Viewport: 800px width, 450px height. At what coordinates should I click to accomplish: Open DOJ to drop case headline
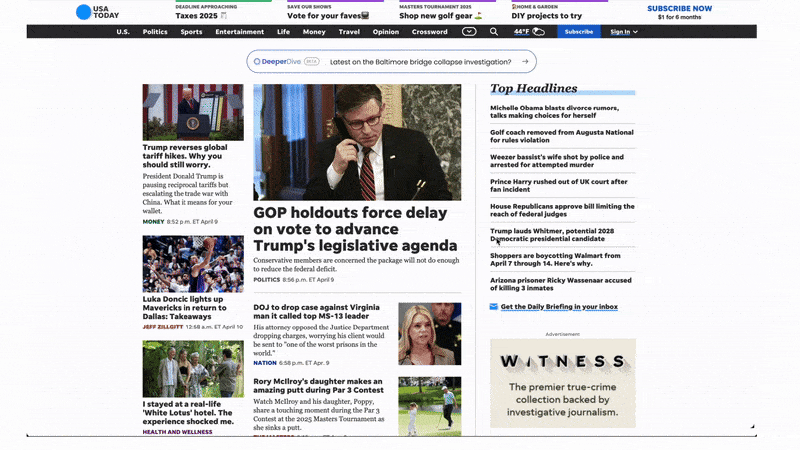pyautogui.click(x=316, y=312)
